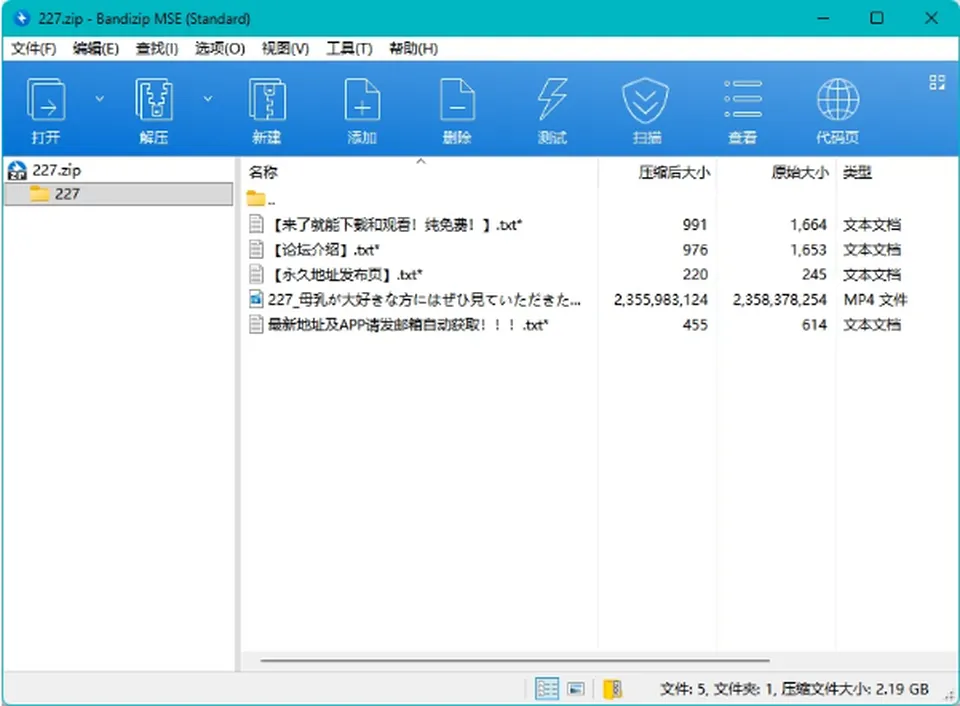
Task: Click the 删除 (Delete) toolbar icon
Action: point(457,109)
